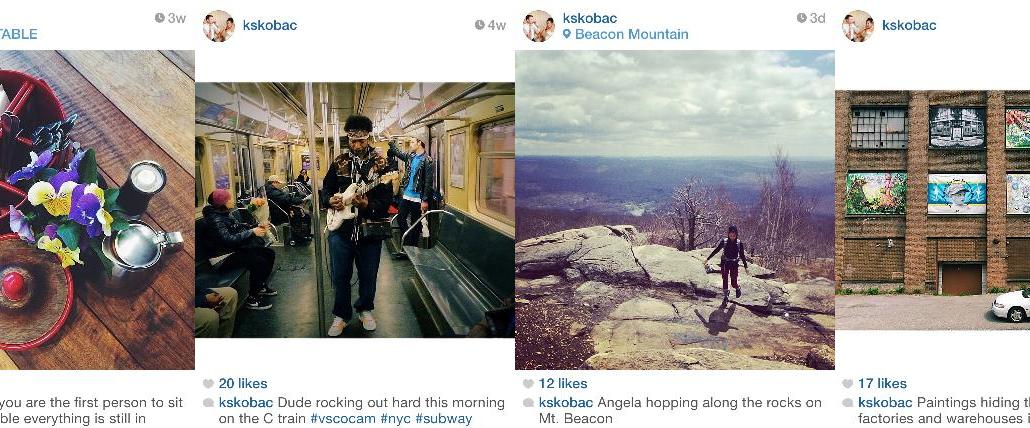Click kskobac avatar above the subway photo
The height and width of the screenshot is (428, 1030).
pos(219,26)
